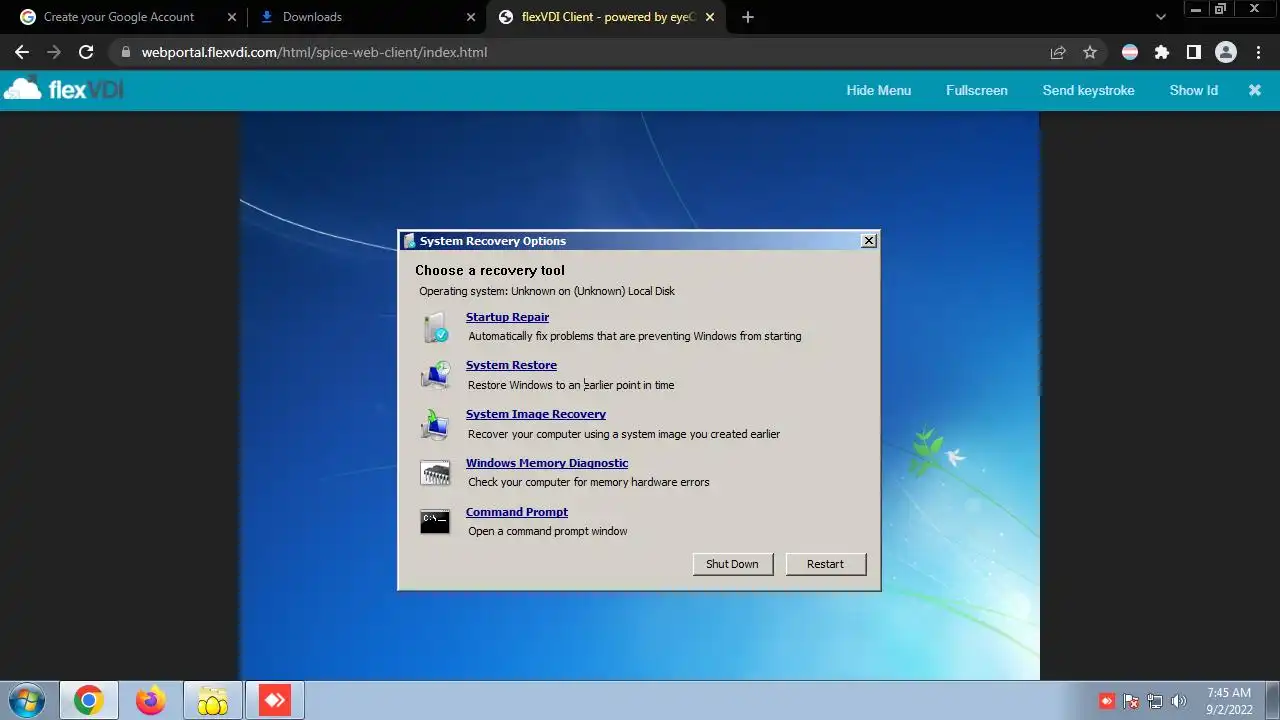This screenshot has height=720, width=1280.
Task: Close the Create your Google Account tab
Action: pyautogui.click(x=232, y=17)
